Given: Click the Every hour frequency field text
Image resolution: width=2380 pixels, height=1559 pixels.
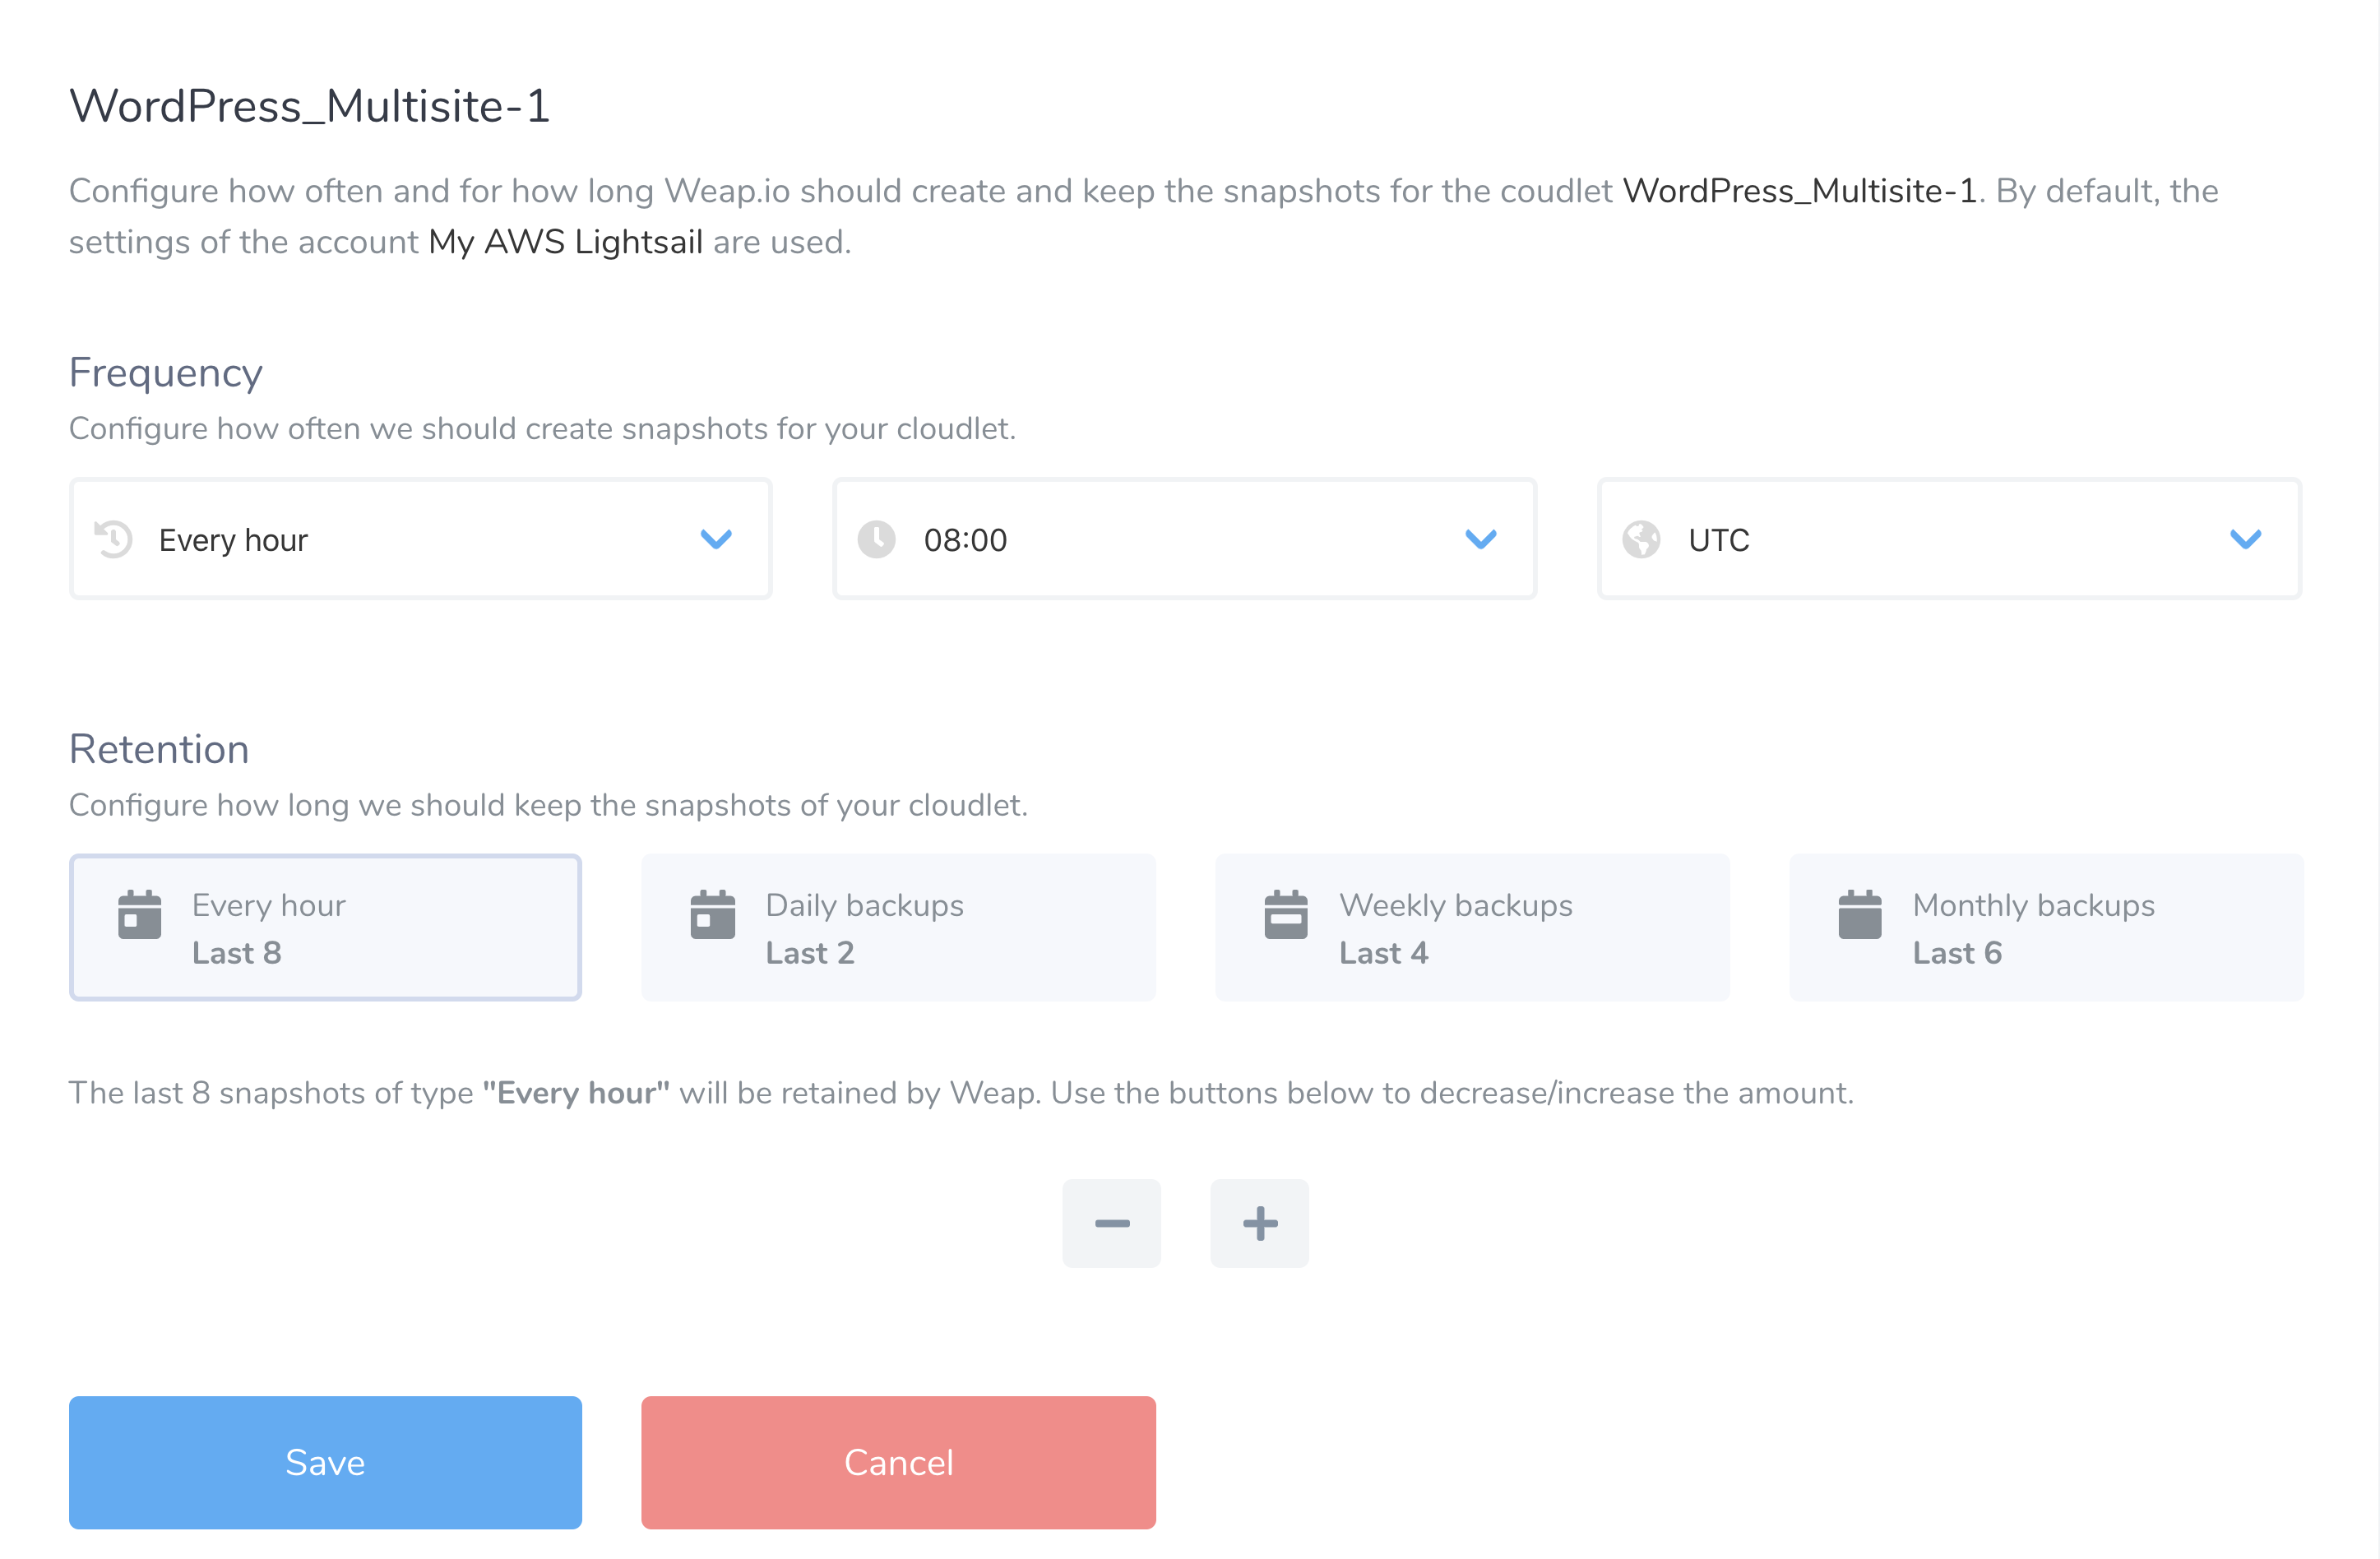Looking at the screenshot, I should click(233, 540).
